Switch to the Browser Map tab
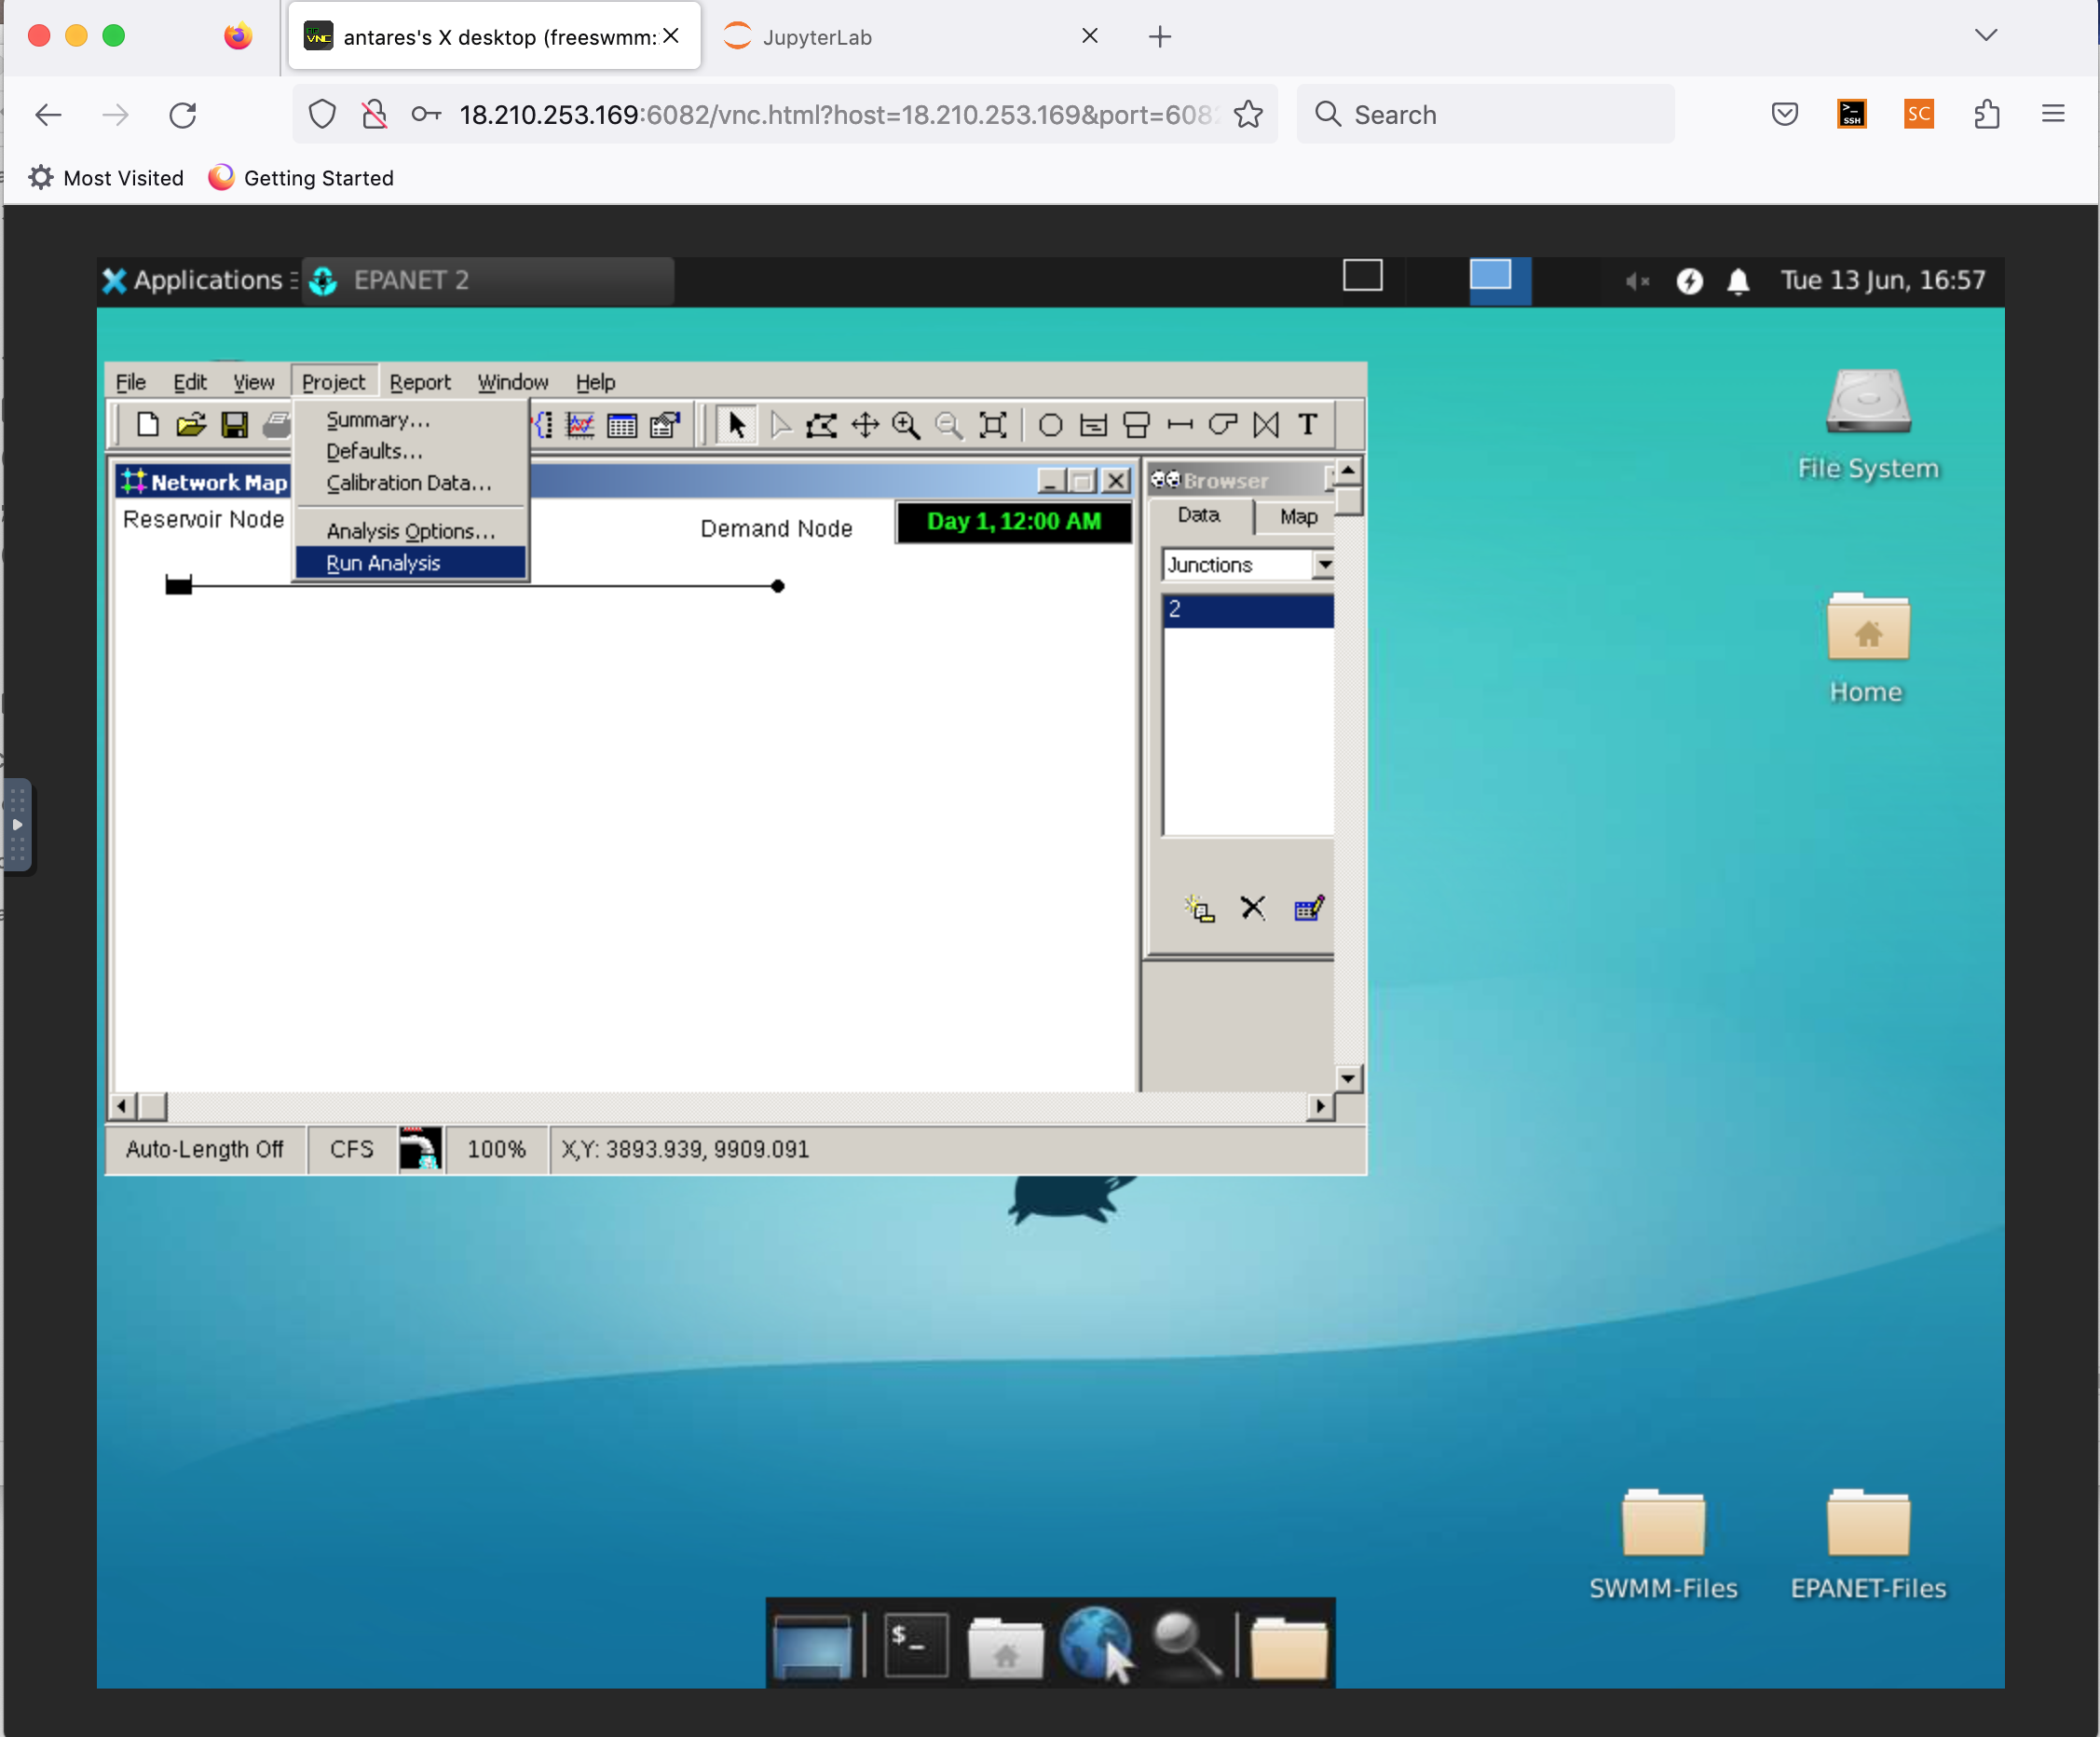The width and height of the screenshot is (2100, 1737). [x=1298, y=517]
